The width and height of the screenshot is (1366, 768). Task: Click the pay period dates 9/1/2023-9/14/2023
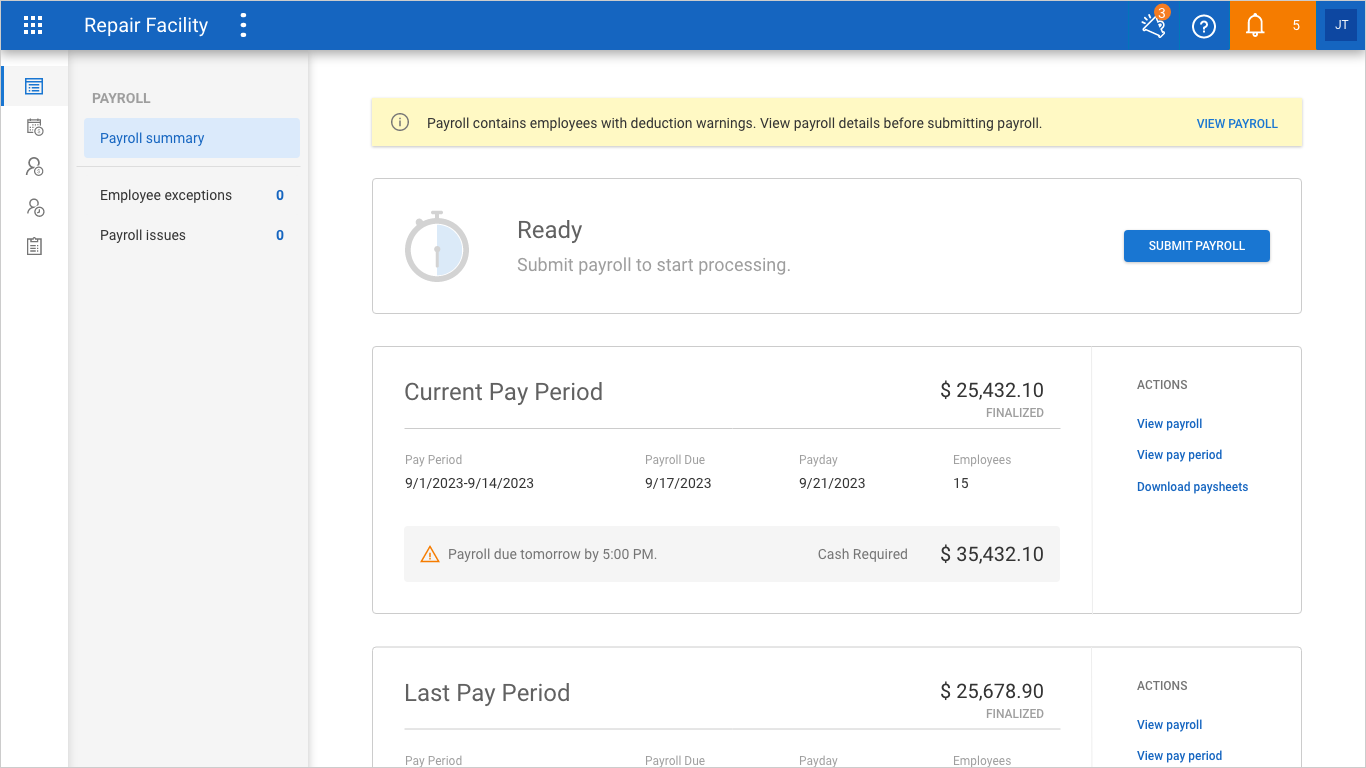click(469, 483)
